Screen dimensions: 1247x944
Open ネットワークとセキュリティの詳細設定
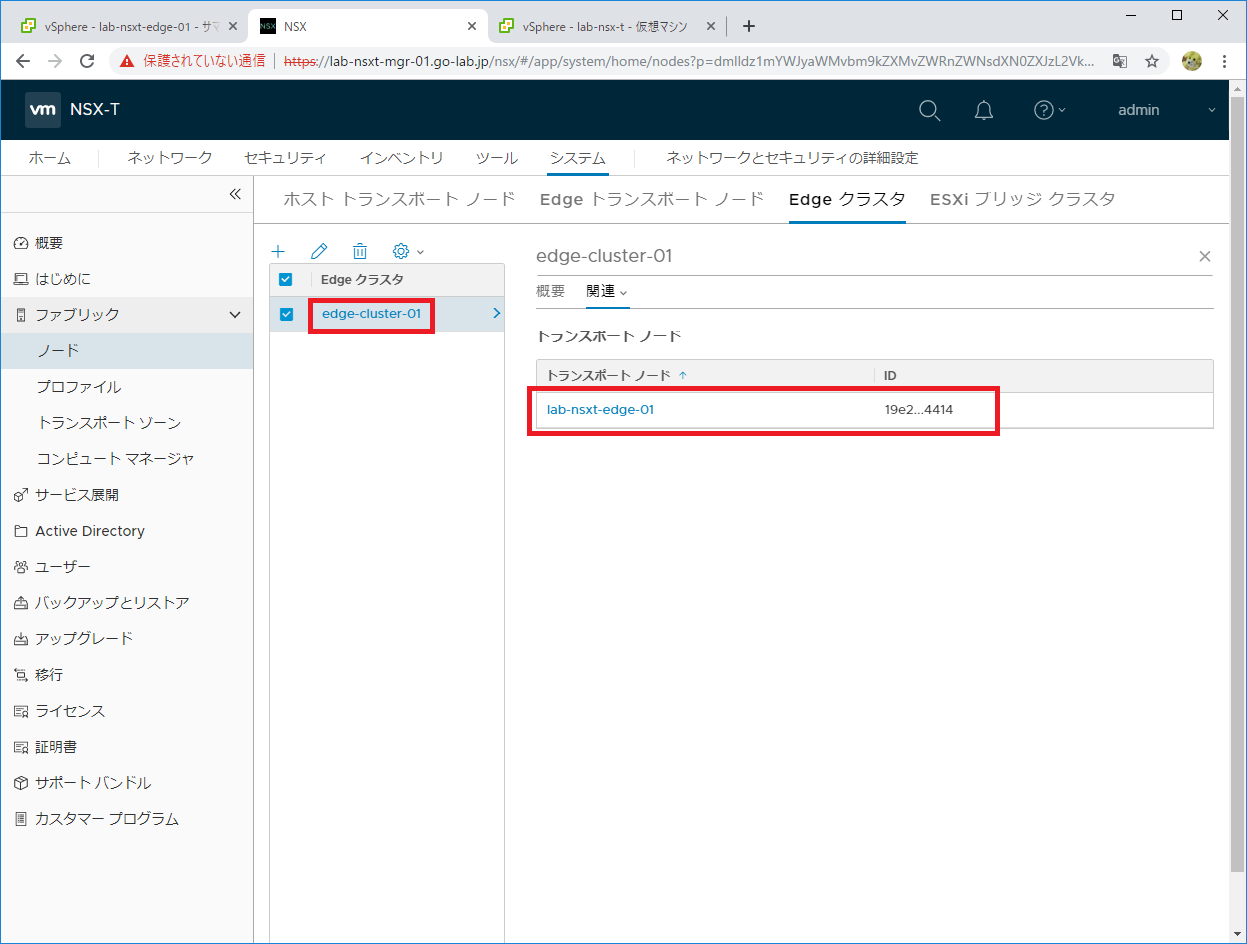pos(792,158)
